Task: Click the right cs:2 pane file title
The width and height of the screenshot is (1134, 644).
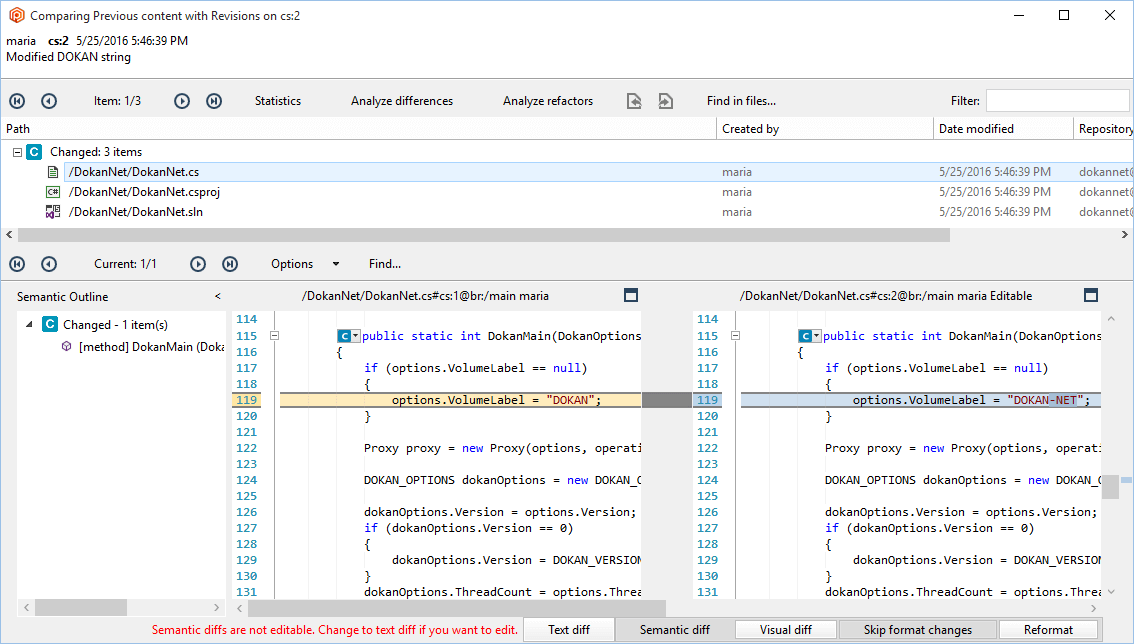Action: pyautogui.click(x=886, y=296)
